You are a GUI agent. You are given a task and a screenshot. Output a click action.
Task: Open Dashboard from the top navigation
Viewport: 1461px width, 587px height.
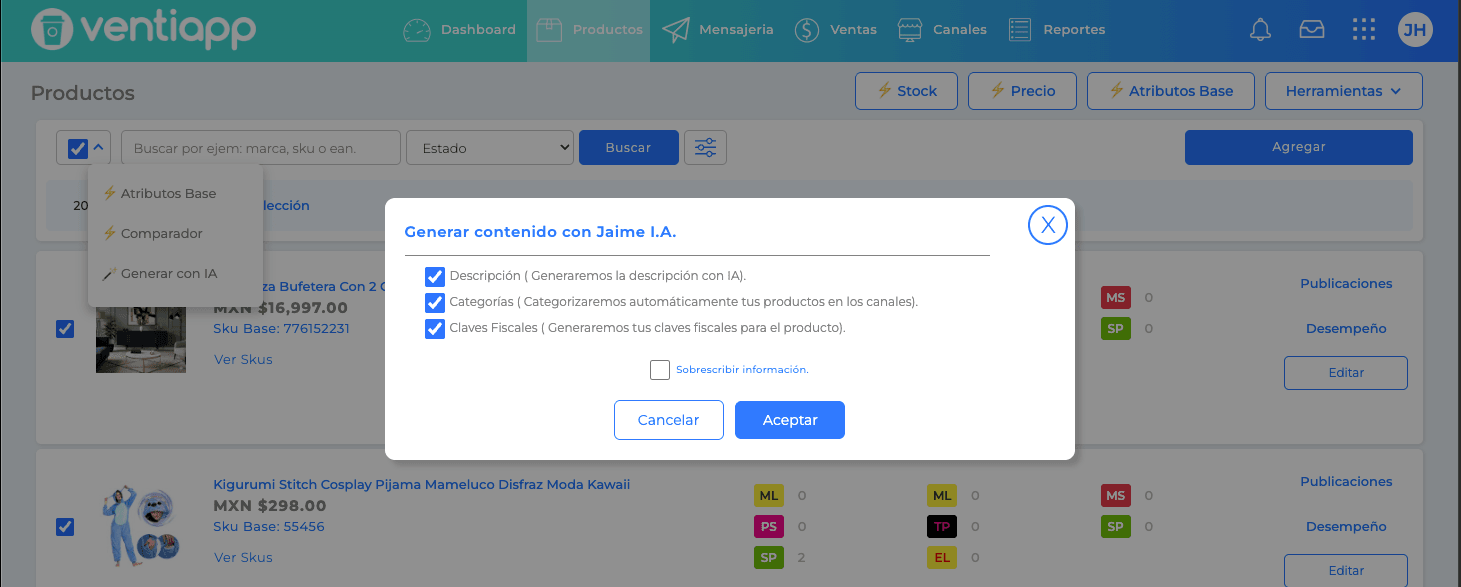point(459,30)
